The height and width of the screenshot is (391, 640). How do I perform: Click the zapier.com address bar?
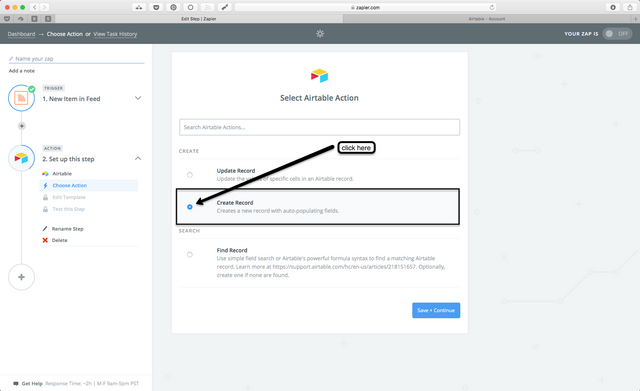tap(365, 7)
